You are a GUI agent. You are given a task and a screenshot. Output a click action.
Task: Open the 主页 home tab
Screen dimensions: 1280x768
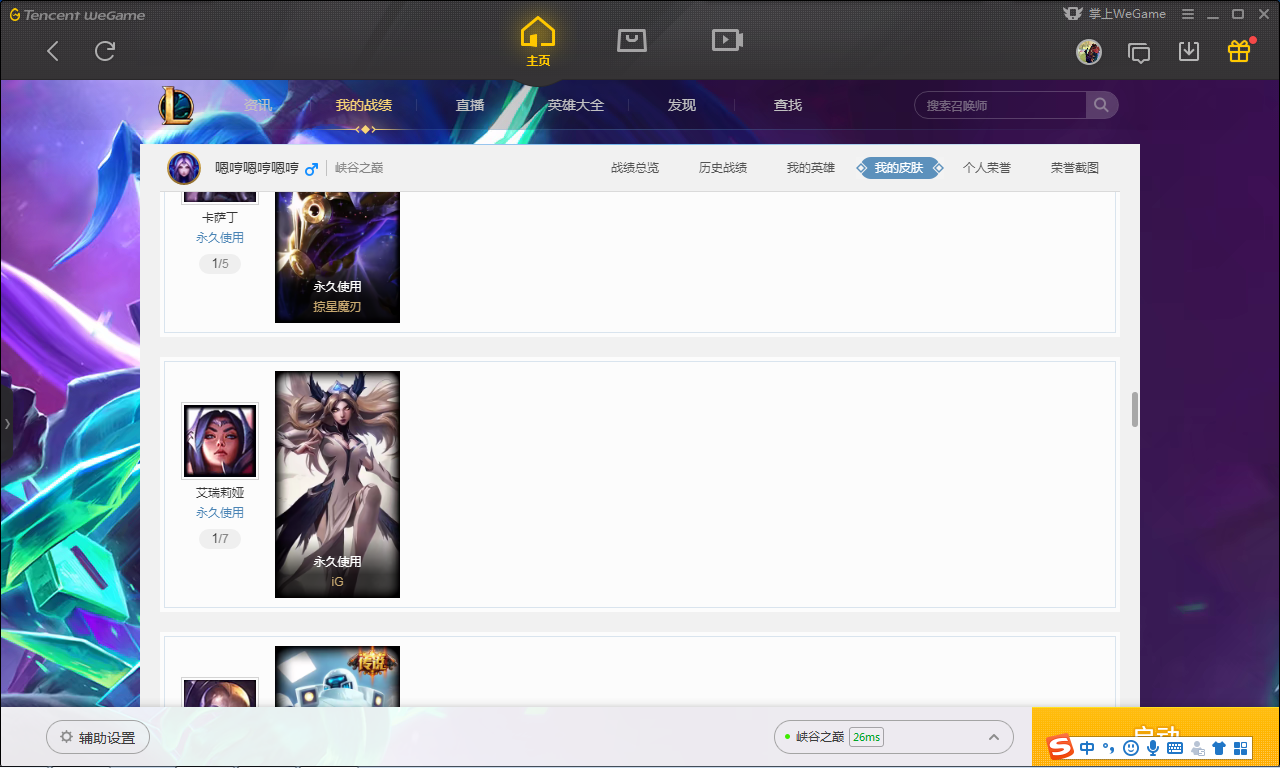coord(538,42)
